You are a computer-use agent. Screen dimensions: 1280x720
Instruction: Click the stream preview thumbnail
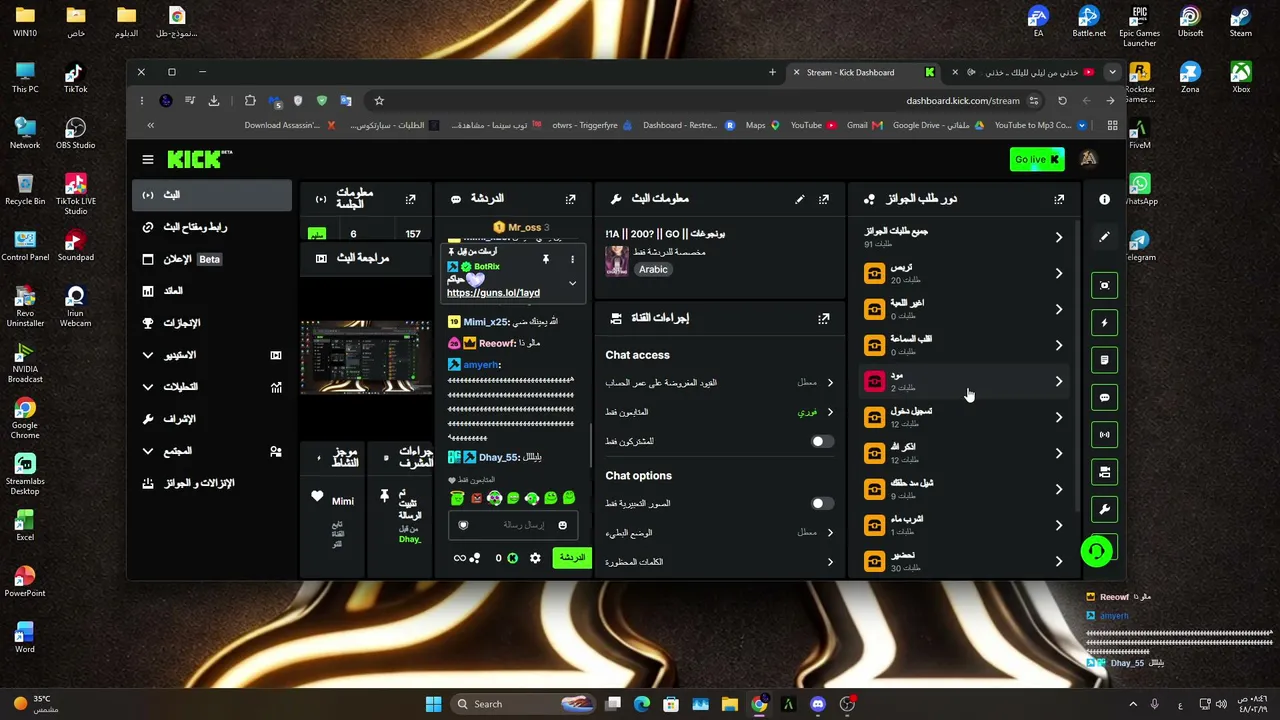(366, 357)
